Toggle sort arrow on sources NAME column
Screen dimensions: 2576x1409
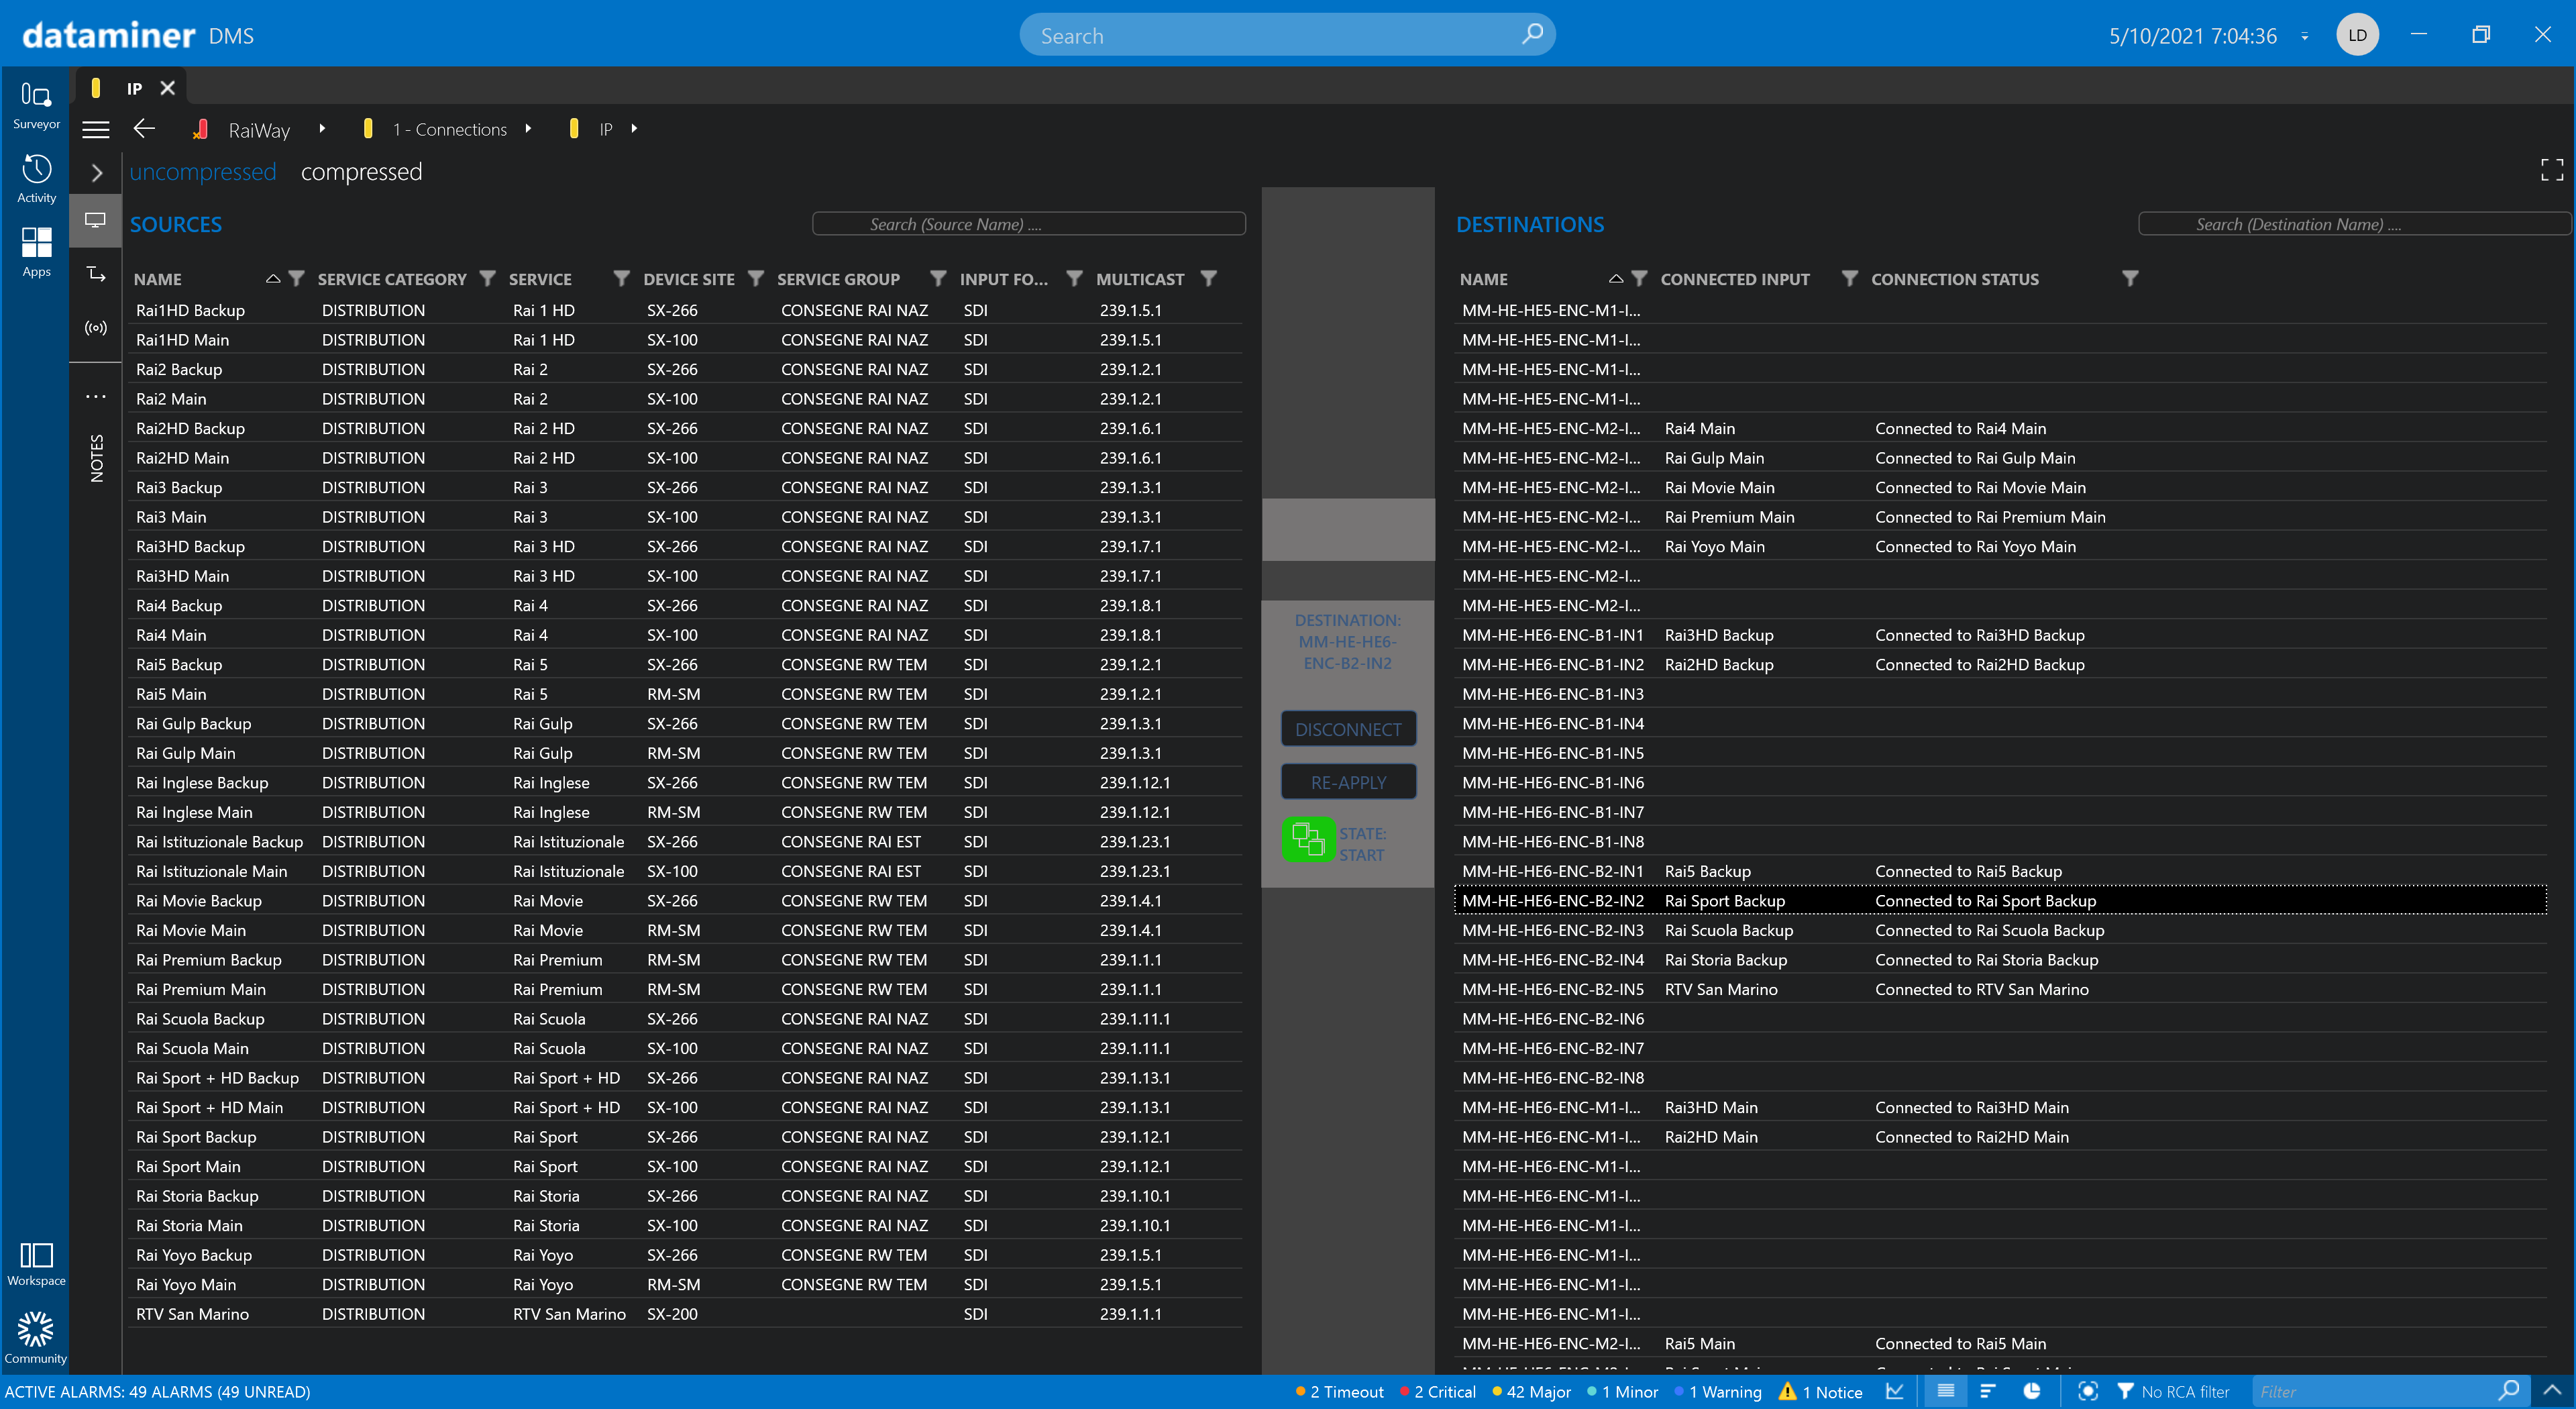pyautogui.click(x=273, y=279)
